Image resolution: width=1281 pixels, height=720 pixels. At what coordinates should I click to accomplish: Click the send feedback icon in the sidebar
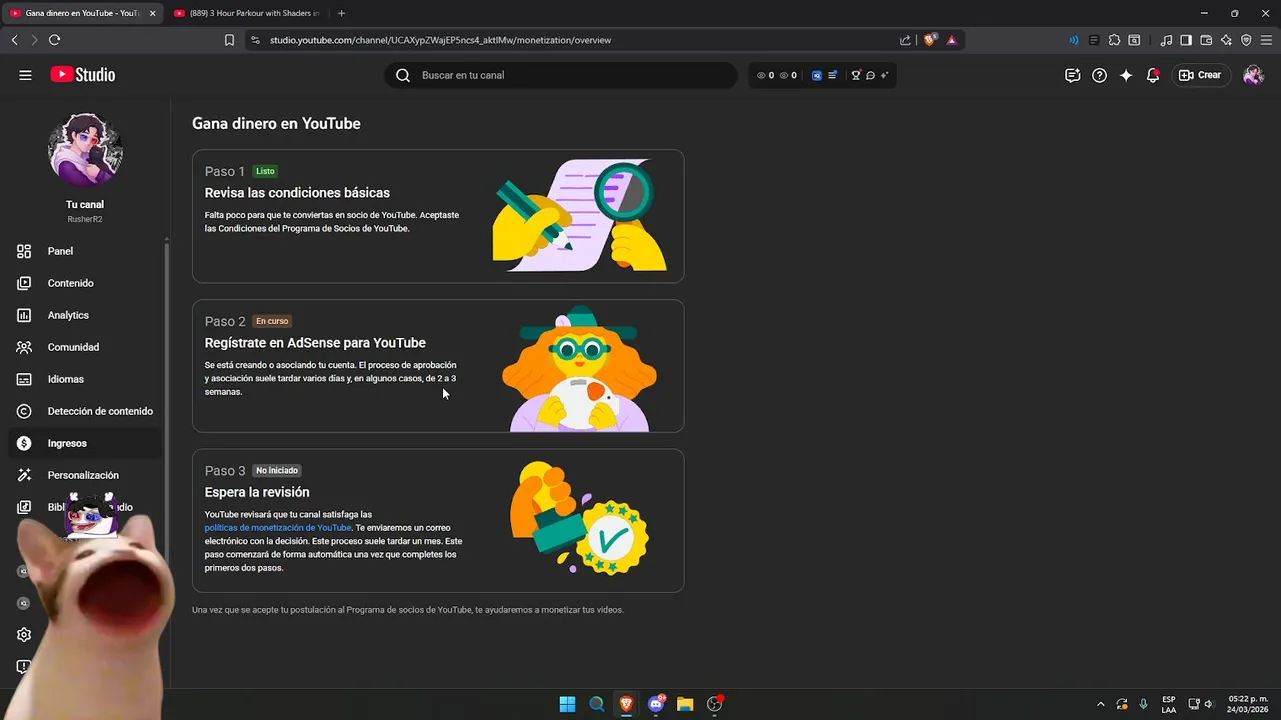24,667
